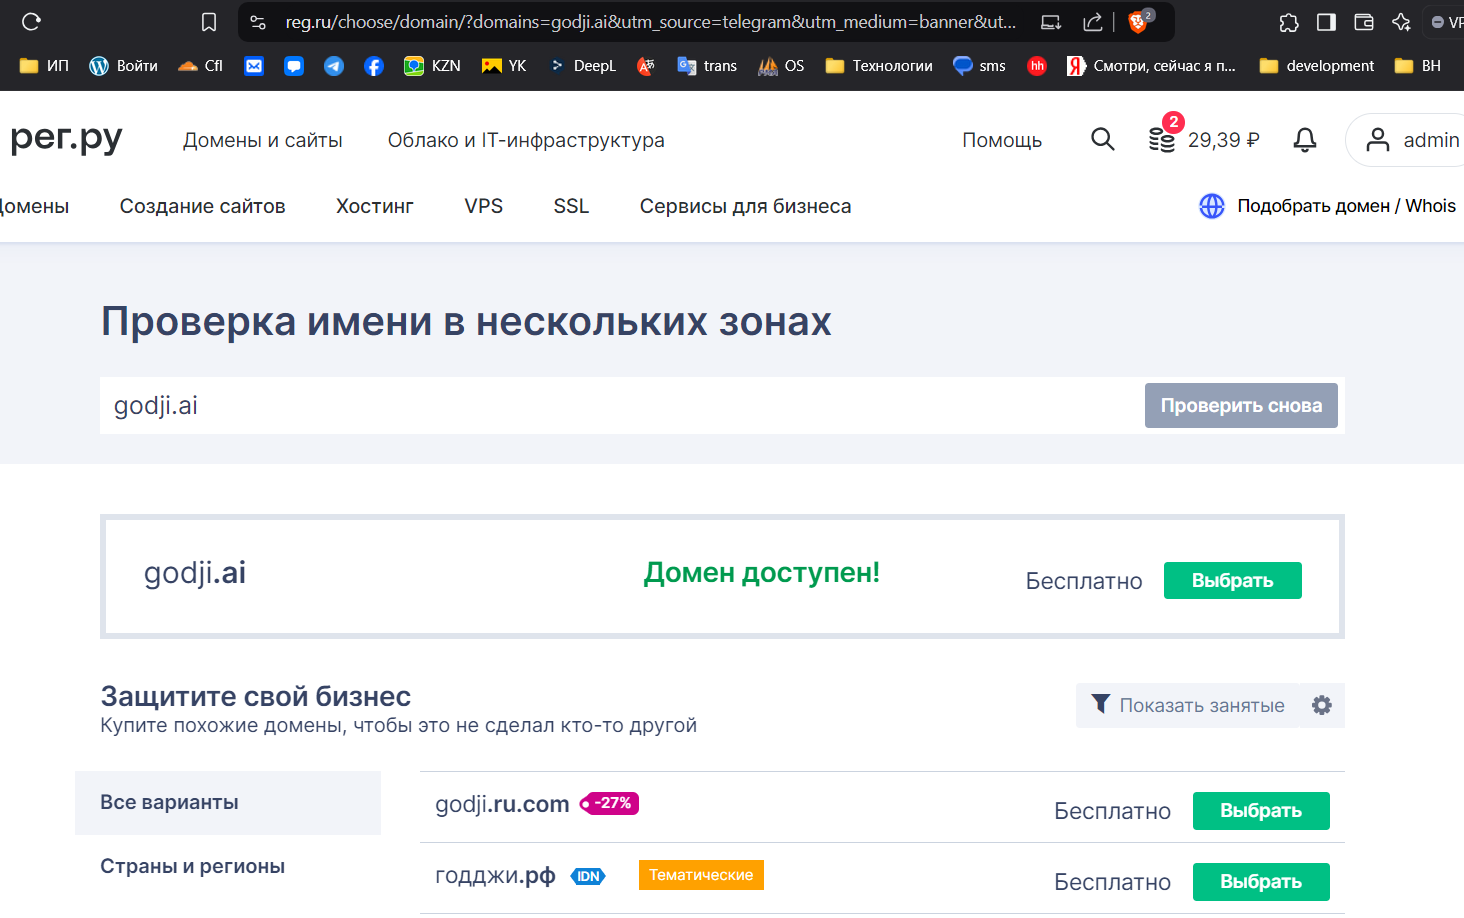Open the Google Translate trans bookmark
This screenshot has width=1464, height=918.
click(707, 66)
